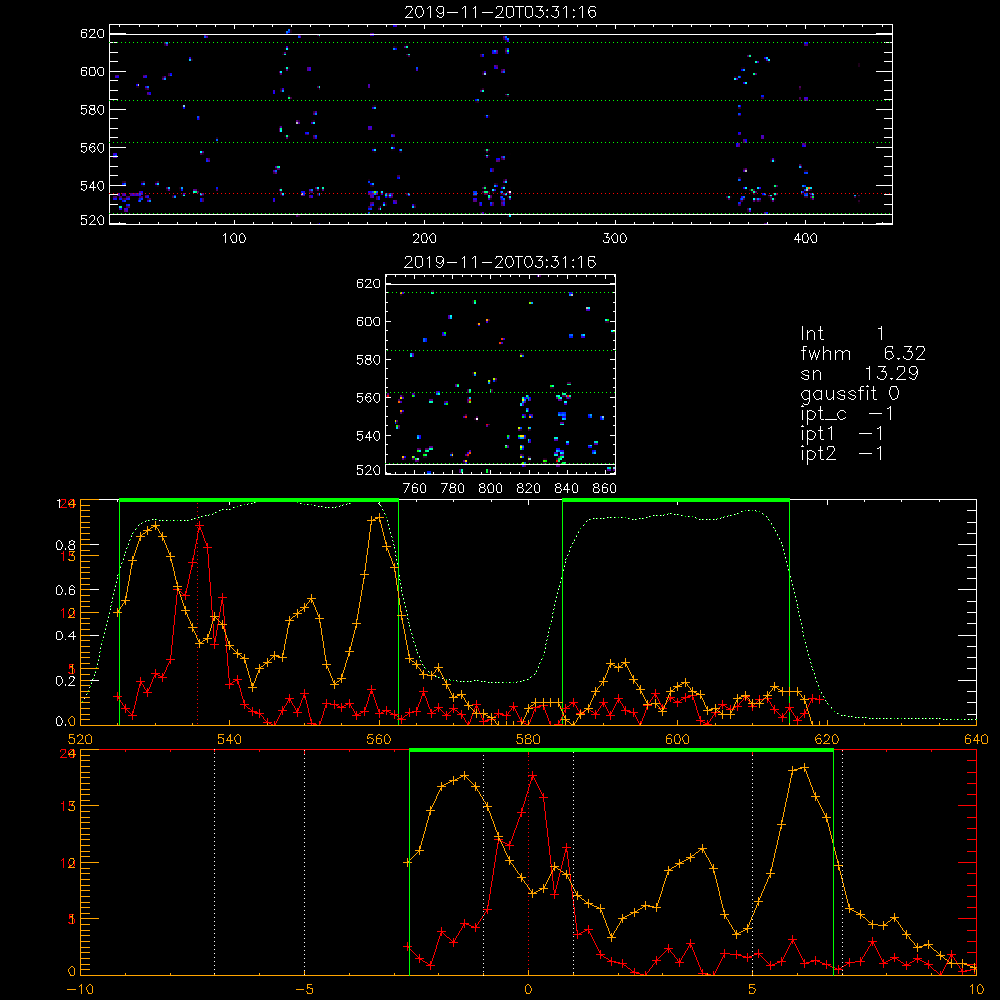
Task: Click the 'fwhm 6.32' value
Action: pyautogui.click(x=863, y=353)
